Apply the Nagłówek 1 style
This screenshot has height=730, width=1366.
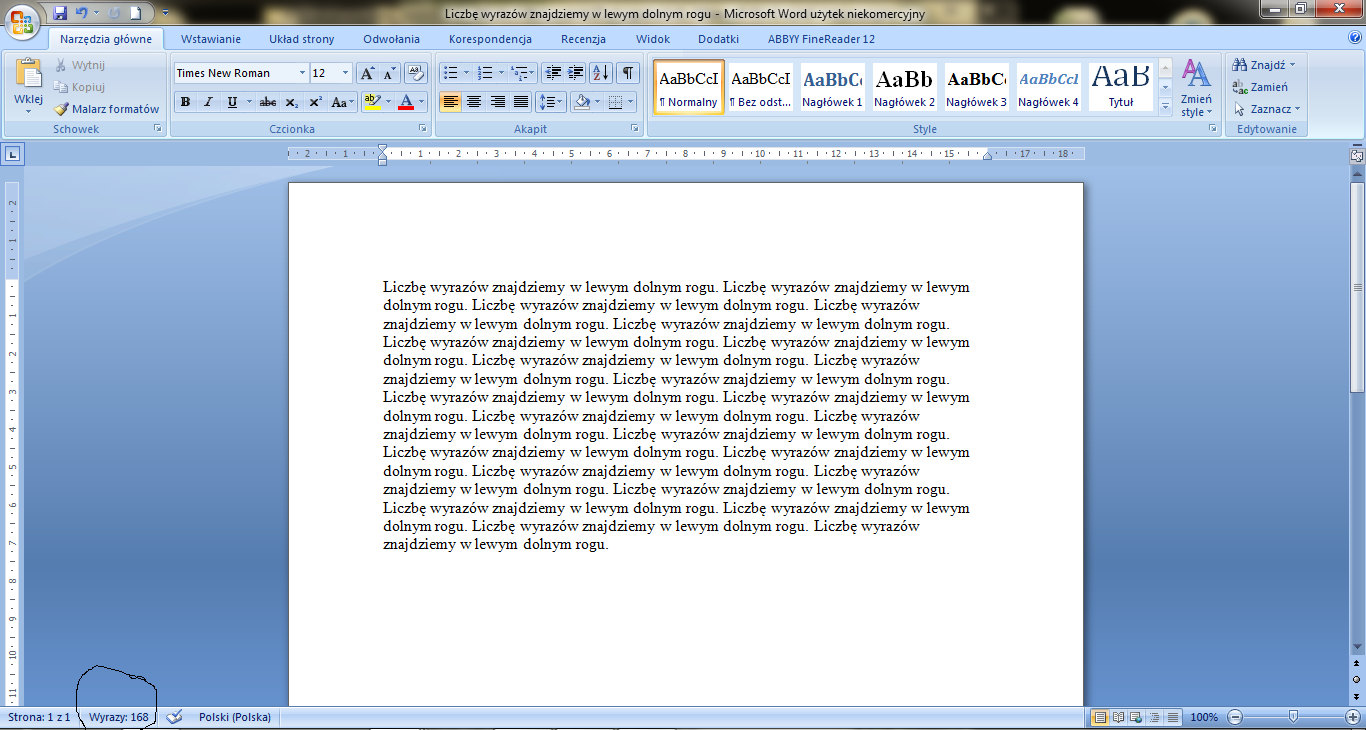click(x=832, y=88)
